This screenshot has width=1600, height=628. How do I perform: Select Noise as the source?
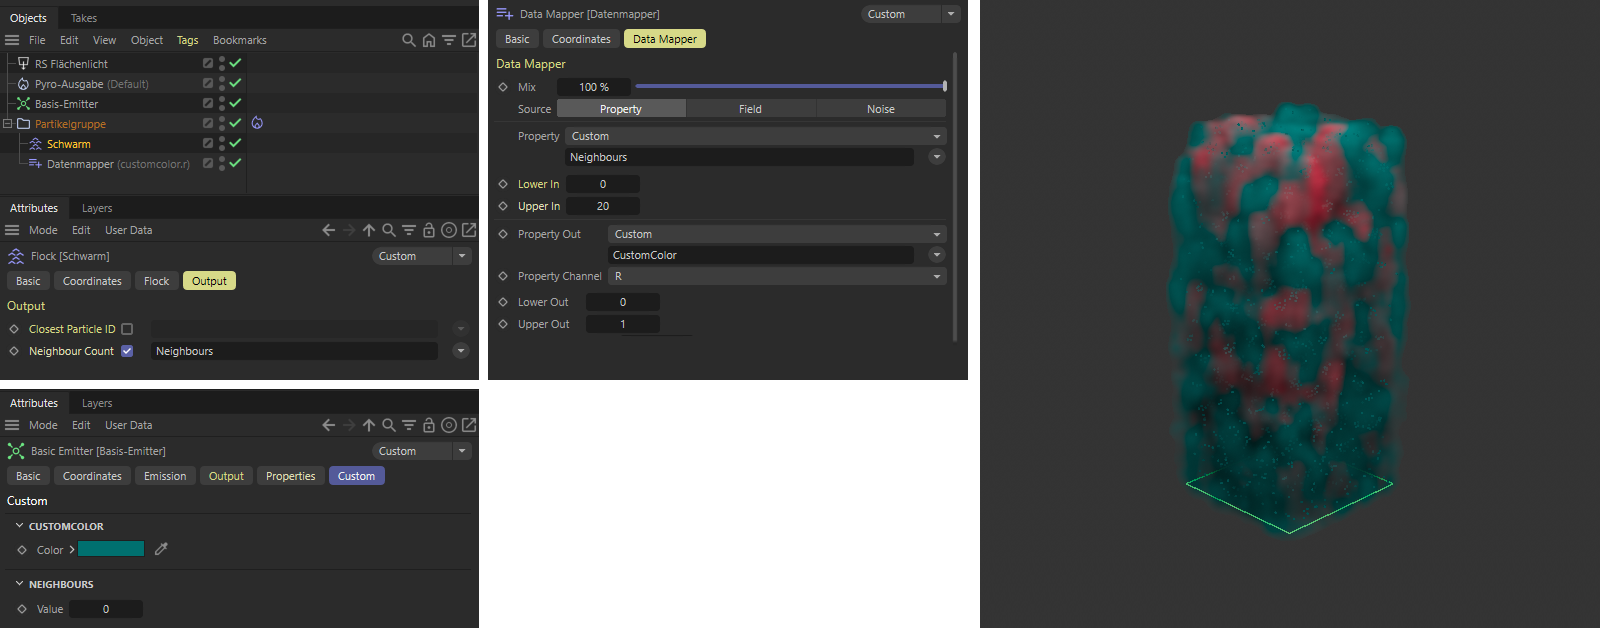coord(881,109)
